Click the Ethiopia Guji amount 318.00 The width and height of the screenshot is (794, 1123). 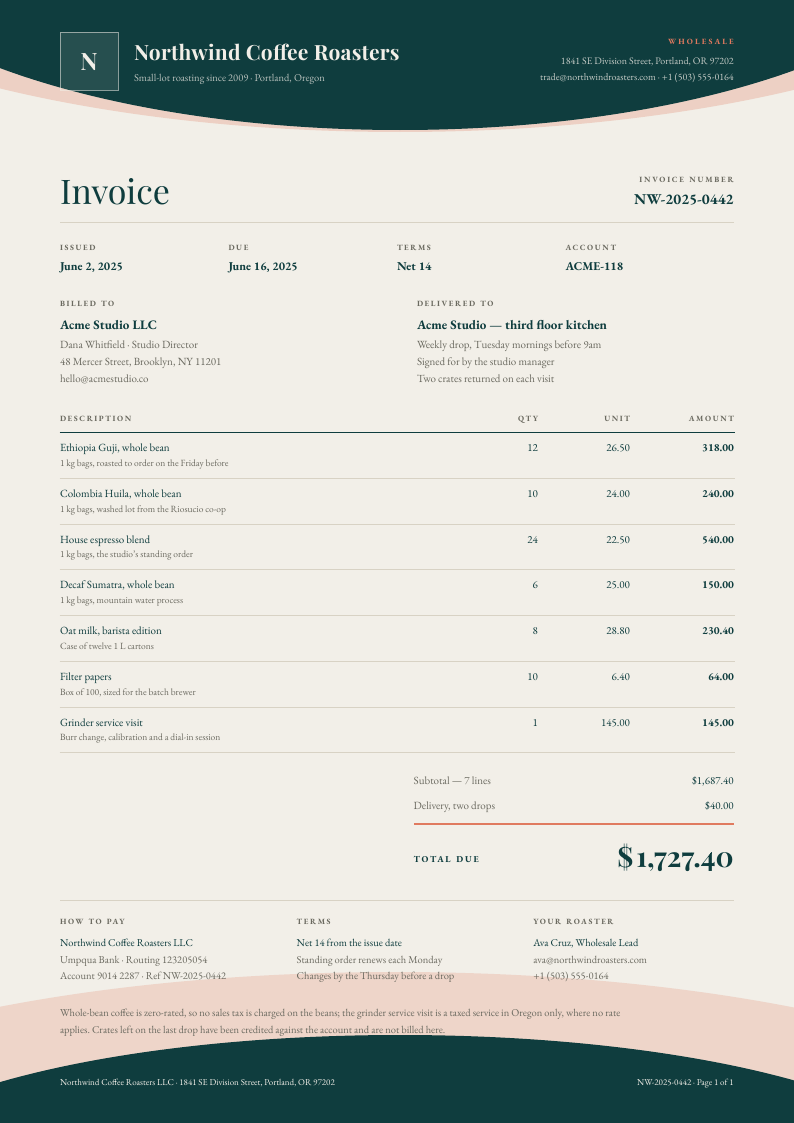[718, 448]
